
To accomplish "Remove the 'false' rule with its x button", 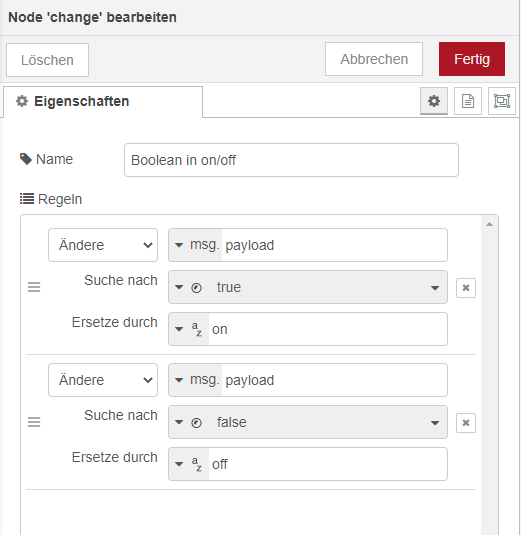I will pyautogui.click(x=466, y=423).
